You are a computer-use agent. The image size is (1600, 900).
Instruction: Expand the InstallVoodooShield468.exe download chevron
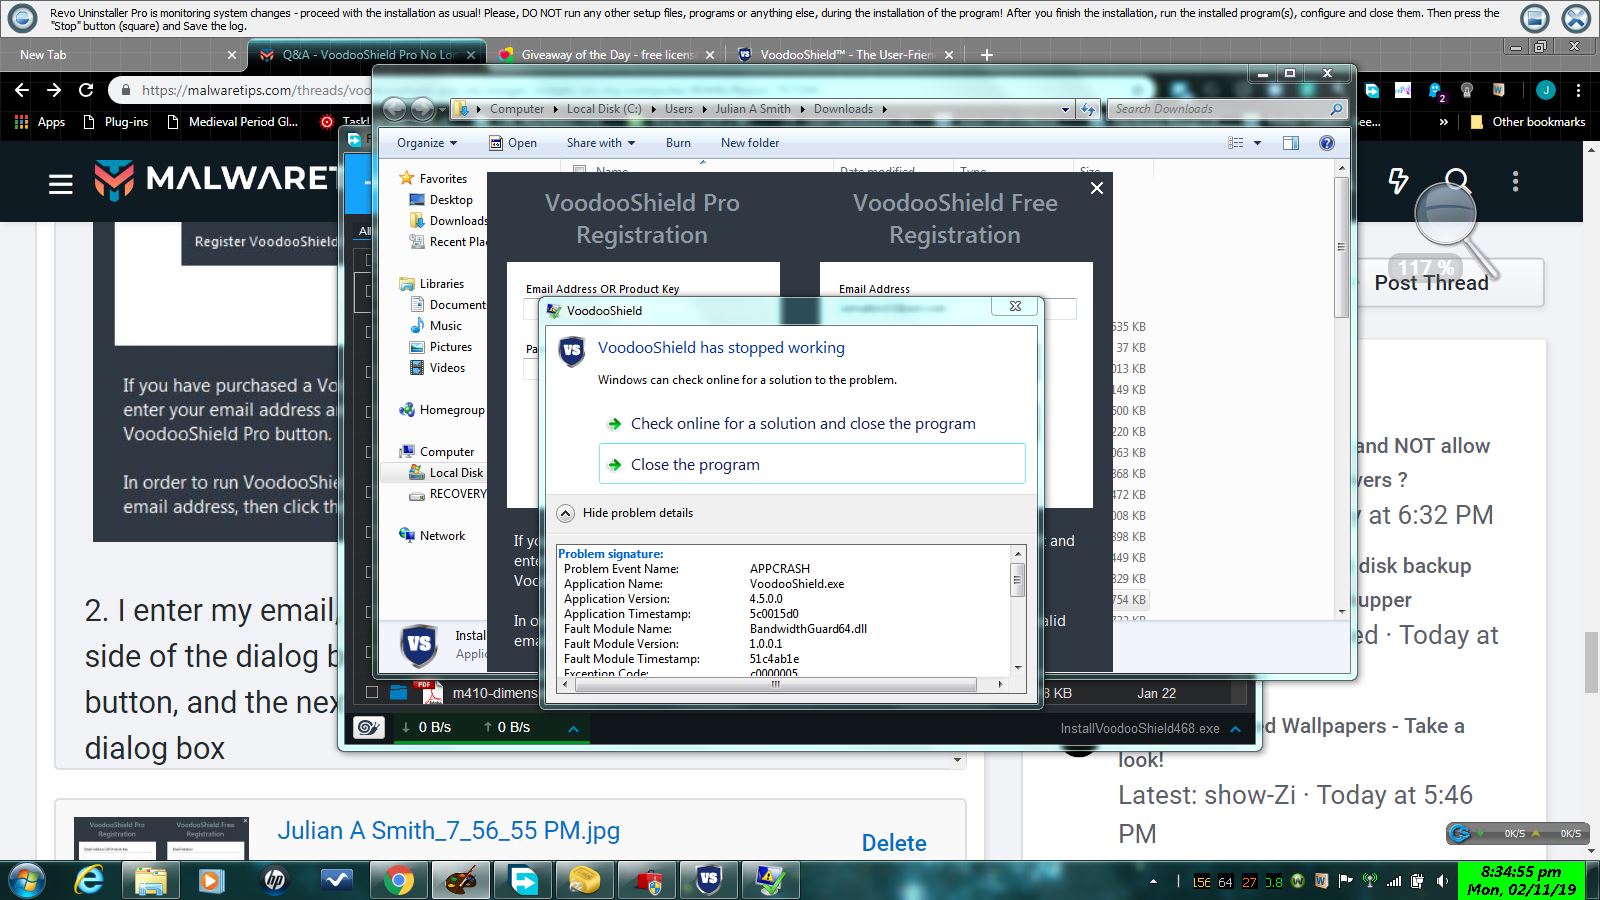[1235, 729]
